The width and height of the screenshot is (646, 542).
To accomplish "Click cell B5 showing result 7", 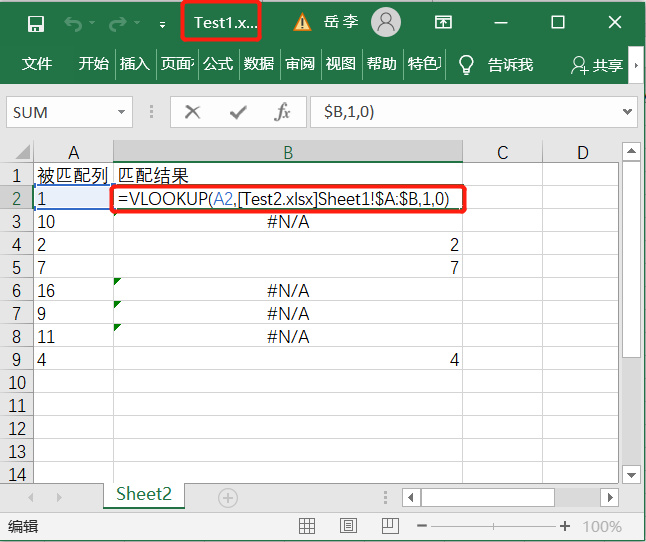I will (x=288, y=268).
